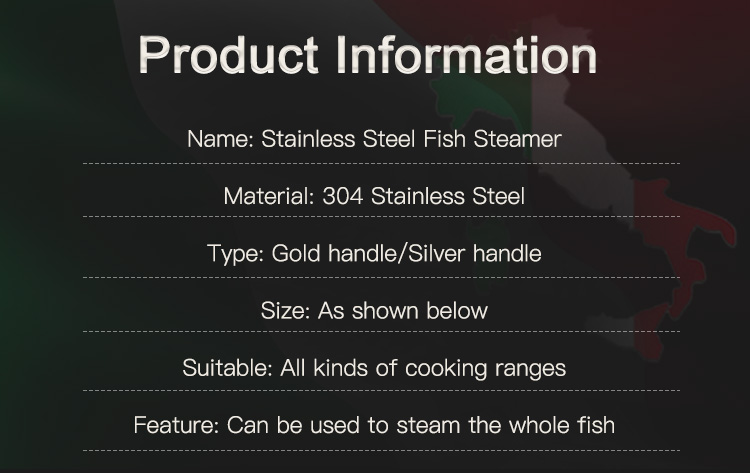Screen dimensions: 750x473
Task: Click the word Product in the heading
Action: (x=229, y=55)
